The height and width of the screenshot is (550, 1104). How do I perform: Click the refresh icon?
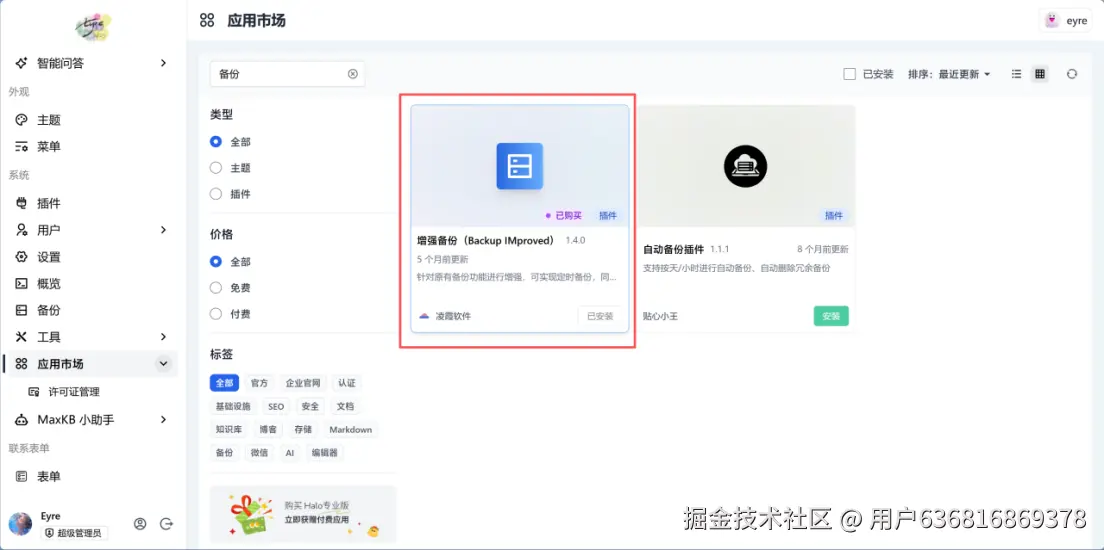1072,74
